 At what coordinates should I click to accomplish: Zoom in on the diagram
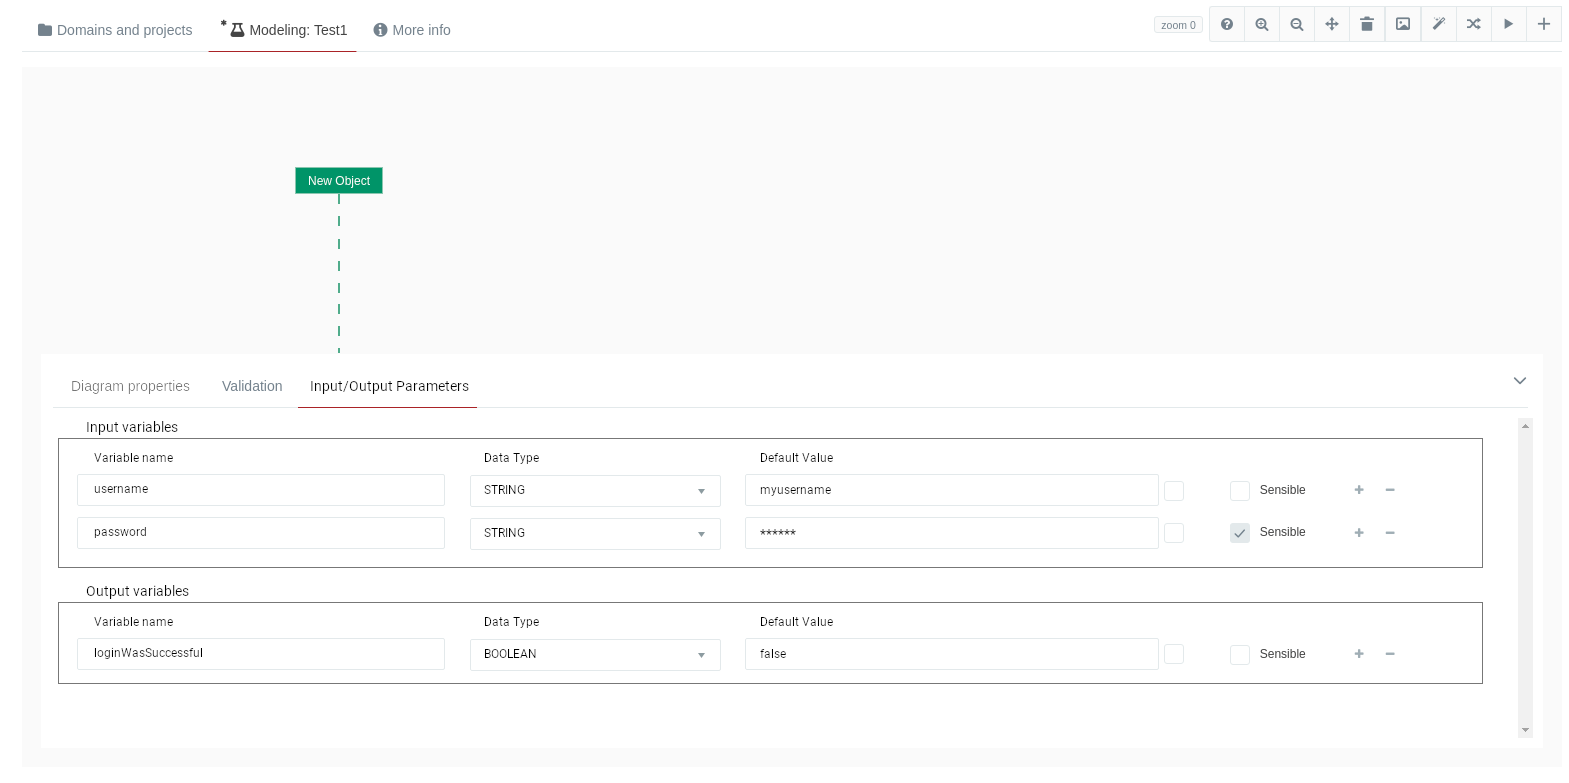(x=1262, y=24)
